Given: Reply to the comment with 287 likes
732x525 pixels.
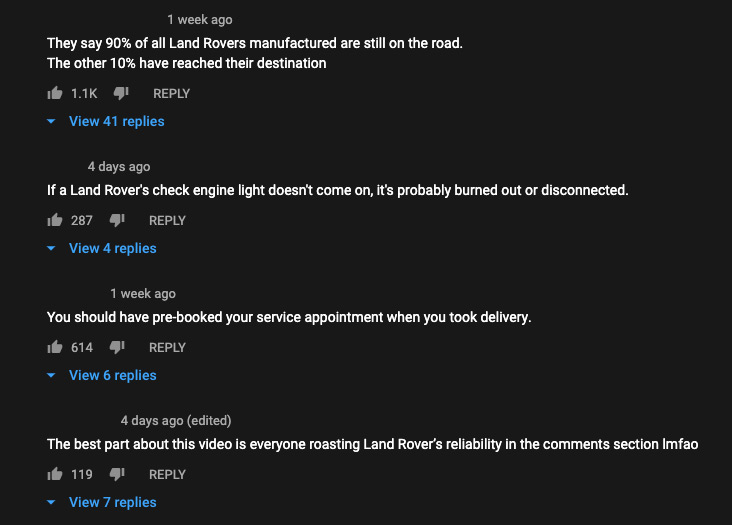Looking at the screenshot, I should (x=167, y=220).
